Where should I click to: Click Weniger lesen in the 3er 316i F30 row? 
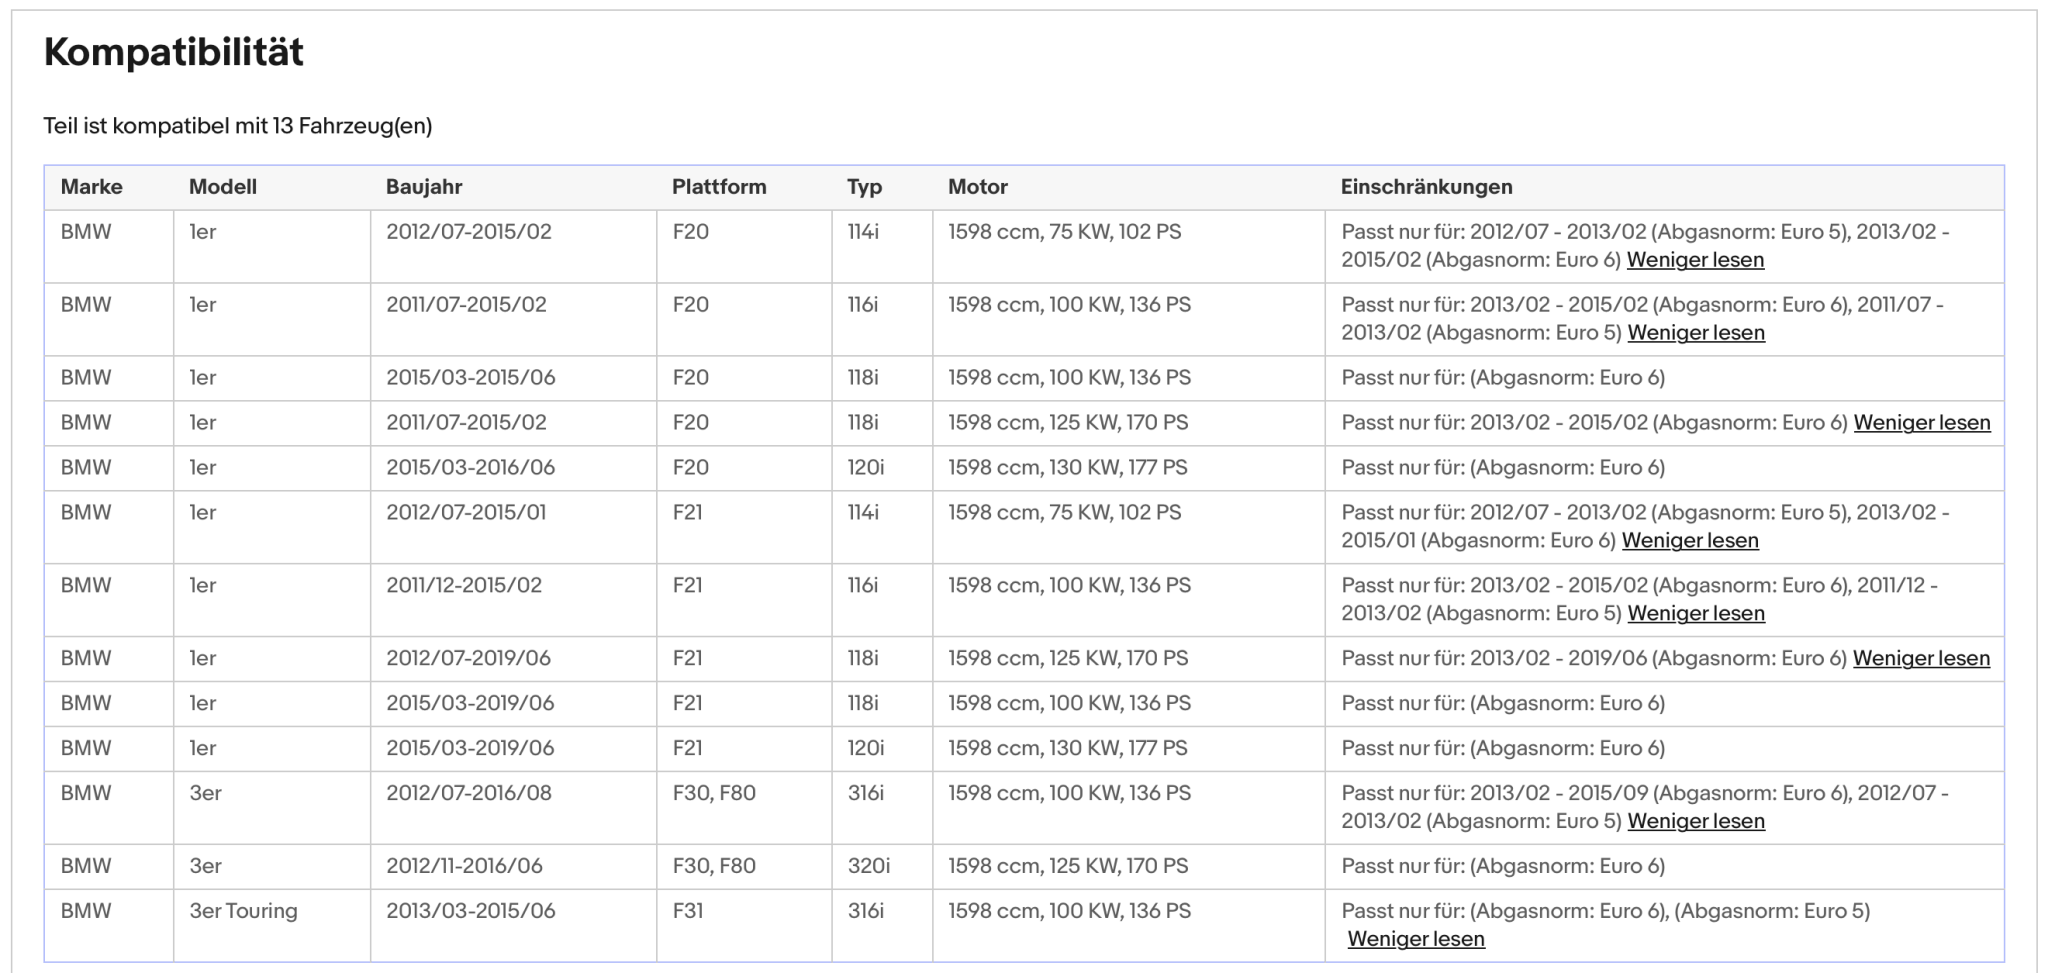pyautogui.click(x=1696, y=822)
